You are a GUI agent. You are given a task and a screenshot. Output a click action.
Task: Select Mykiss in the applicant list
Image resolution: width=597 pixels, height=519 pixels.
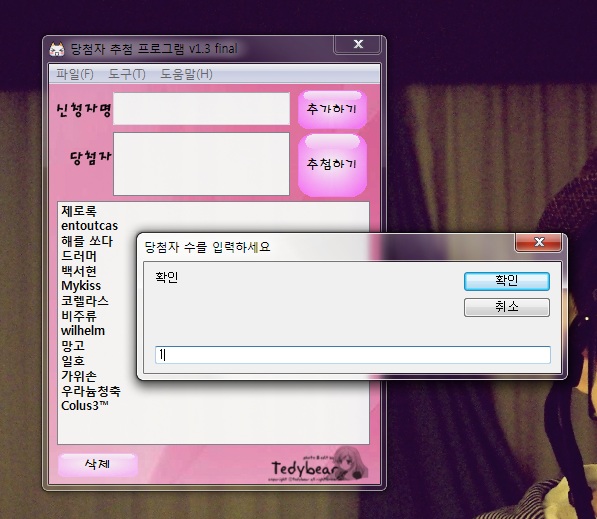click(x=81, y=286)
